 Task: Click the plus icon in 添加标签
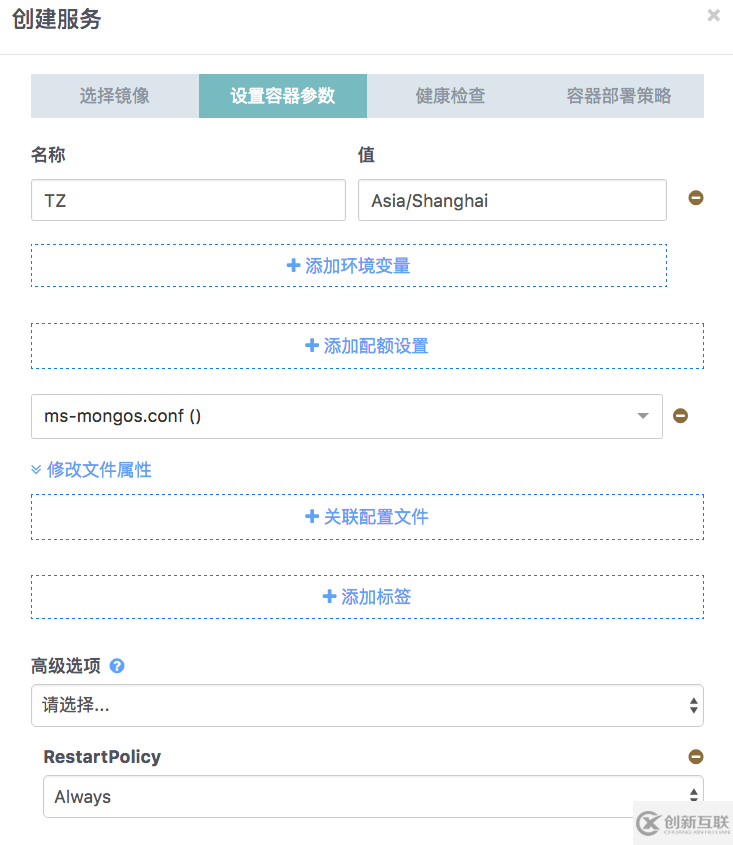[x=329, y=597]
